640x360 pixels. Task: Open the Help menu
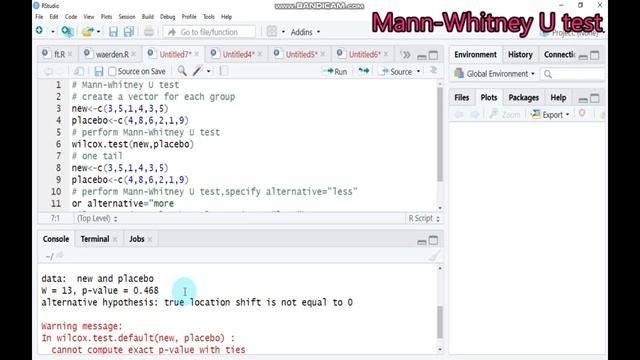point(227,17)
